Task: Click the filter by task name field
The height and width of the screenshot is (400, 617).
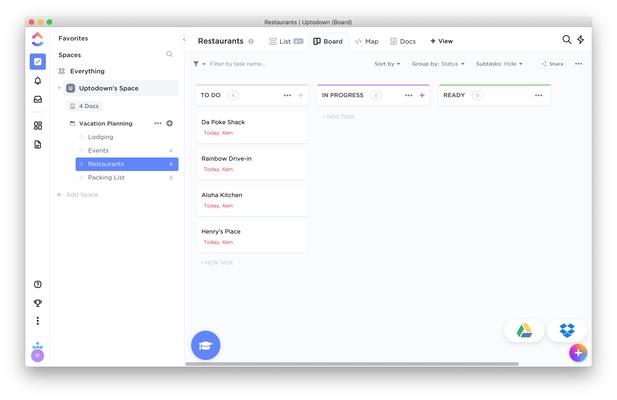Action: pos(237,64)
